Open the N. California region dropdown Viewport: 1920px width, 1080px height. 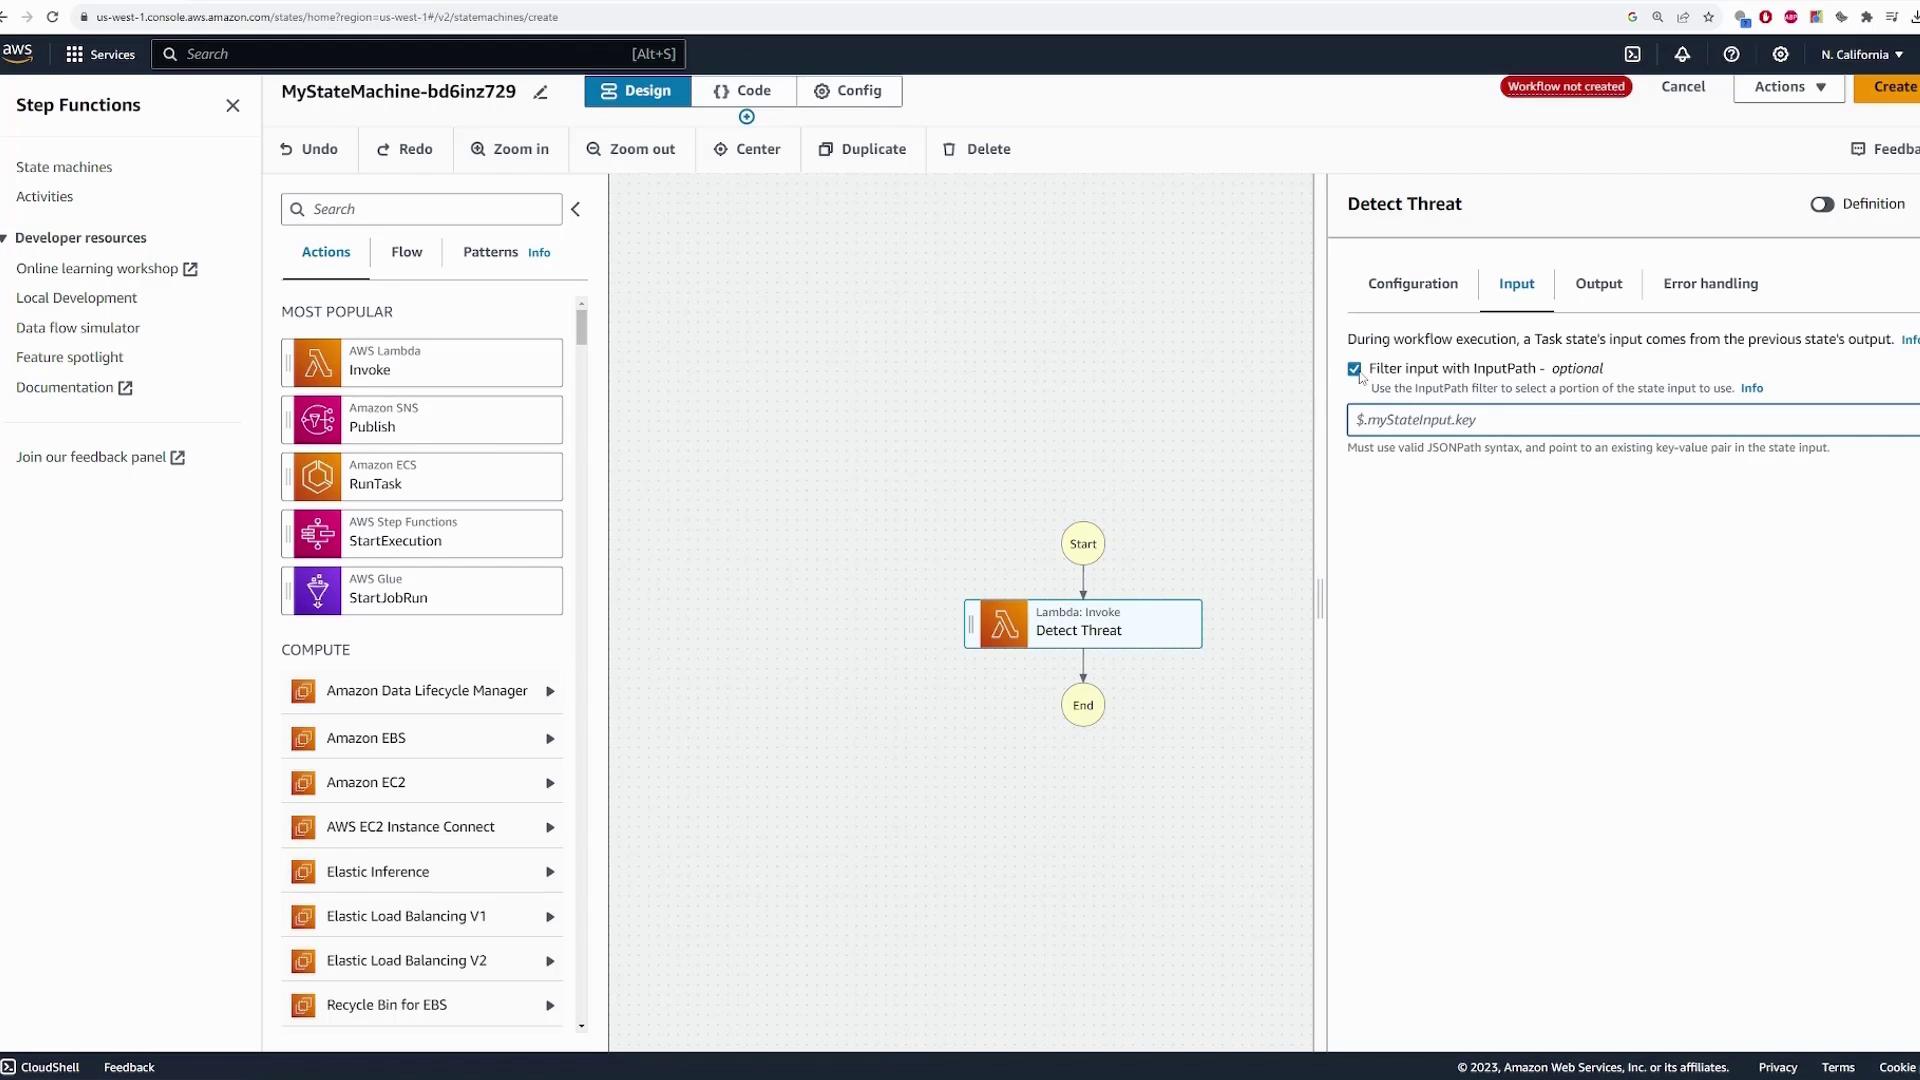(x=1861, y=55)
